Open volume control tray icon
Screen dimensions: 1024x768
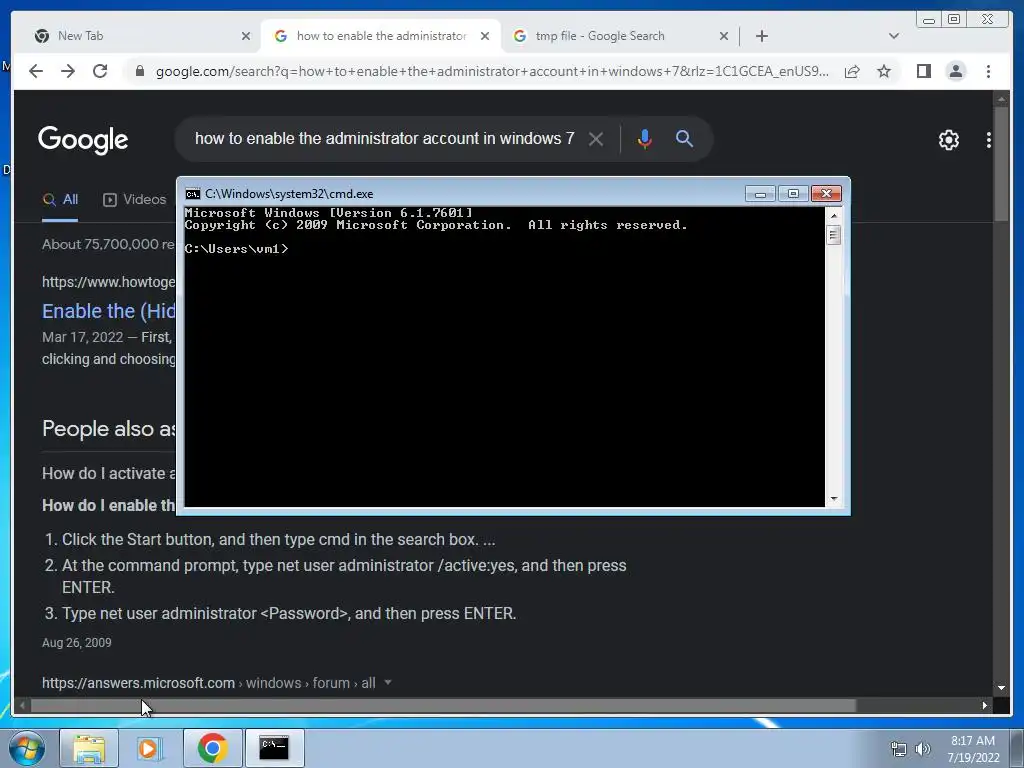tap(922, 750)
